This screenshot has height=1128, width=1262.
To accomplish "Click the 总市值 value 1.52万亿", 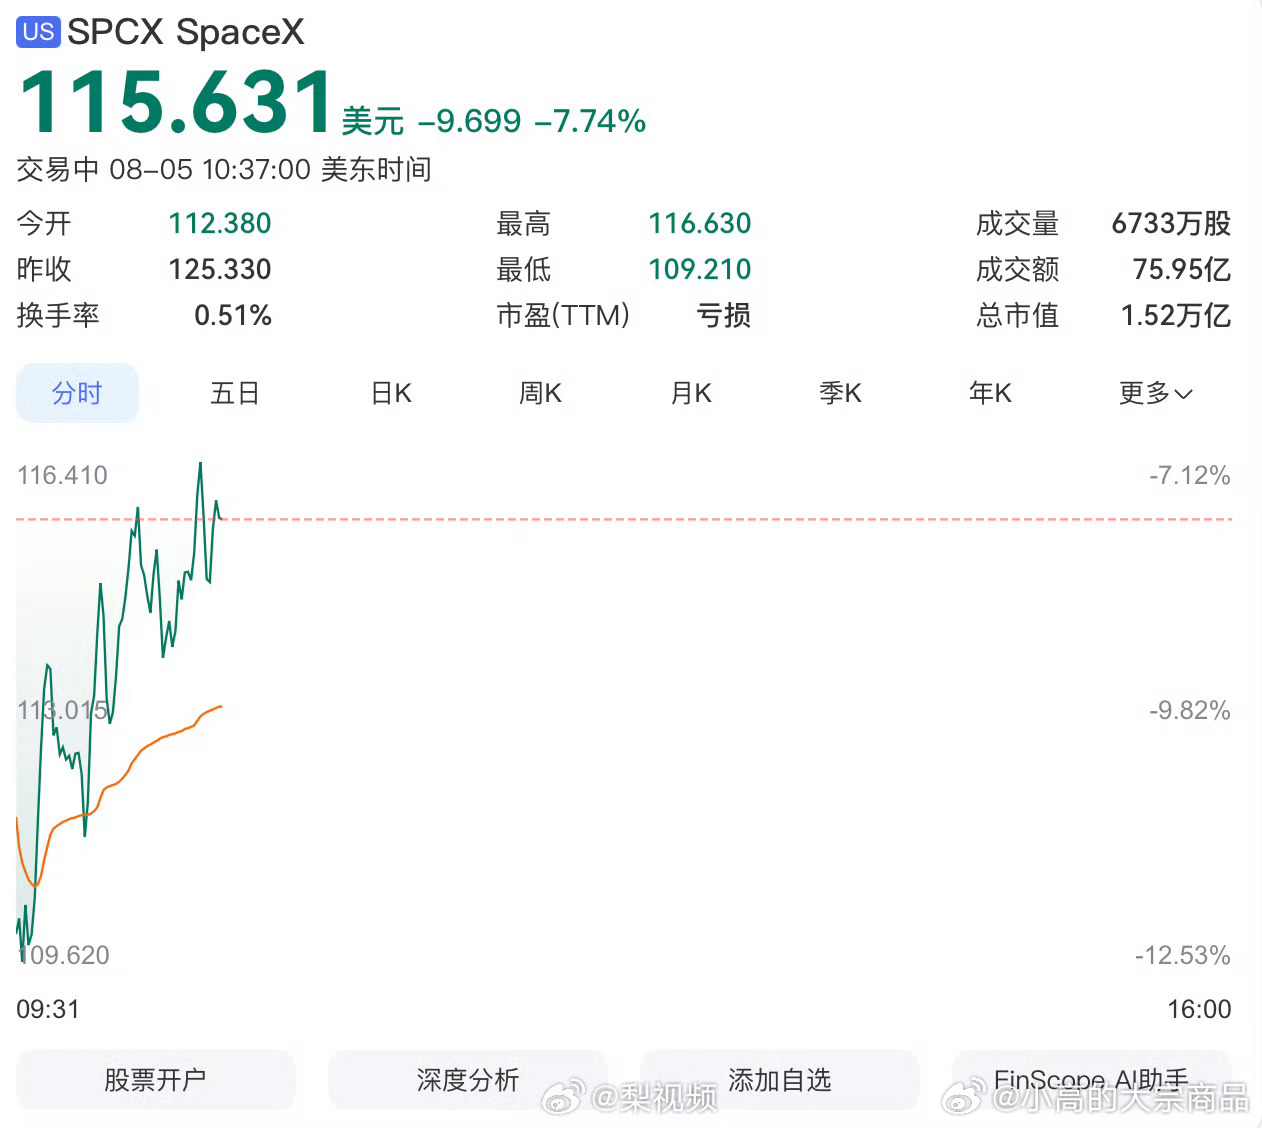I will click(x=1176, y=315).
